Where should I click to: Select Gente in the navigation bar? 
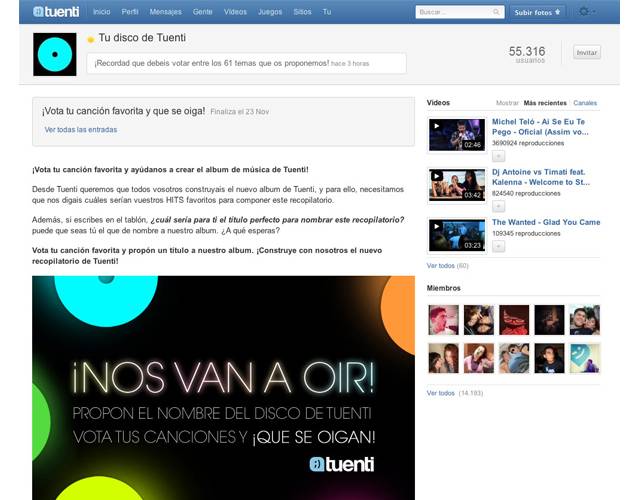click(202, 12)
